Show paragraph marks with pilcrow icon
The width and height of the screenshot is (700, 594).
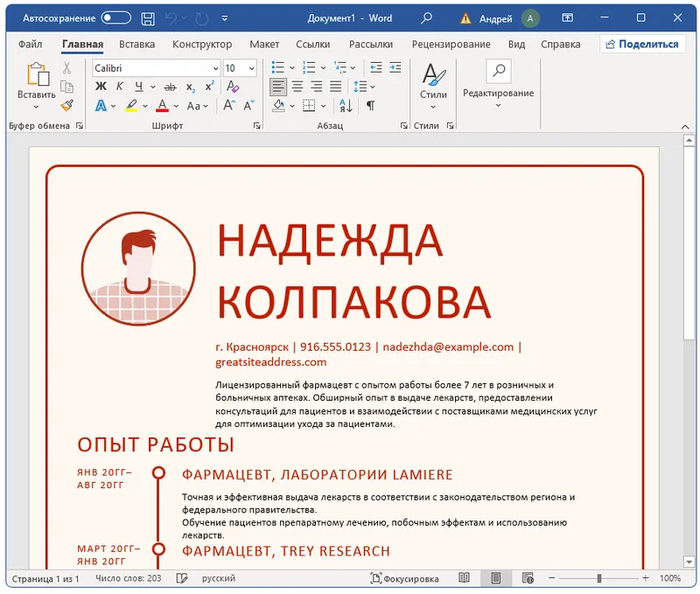370,106
